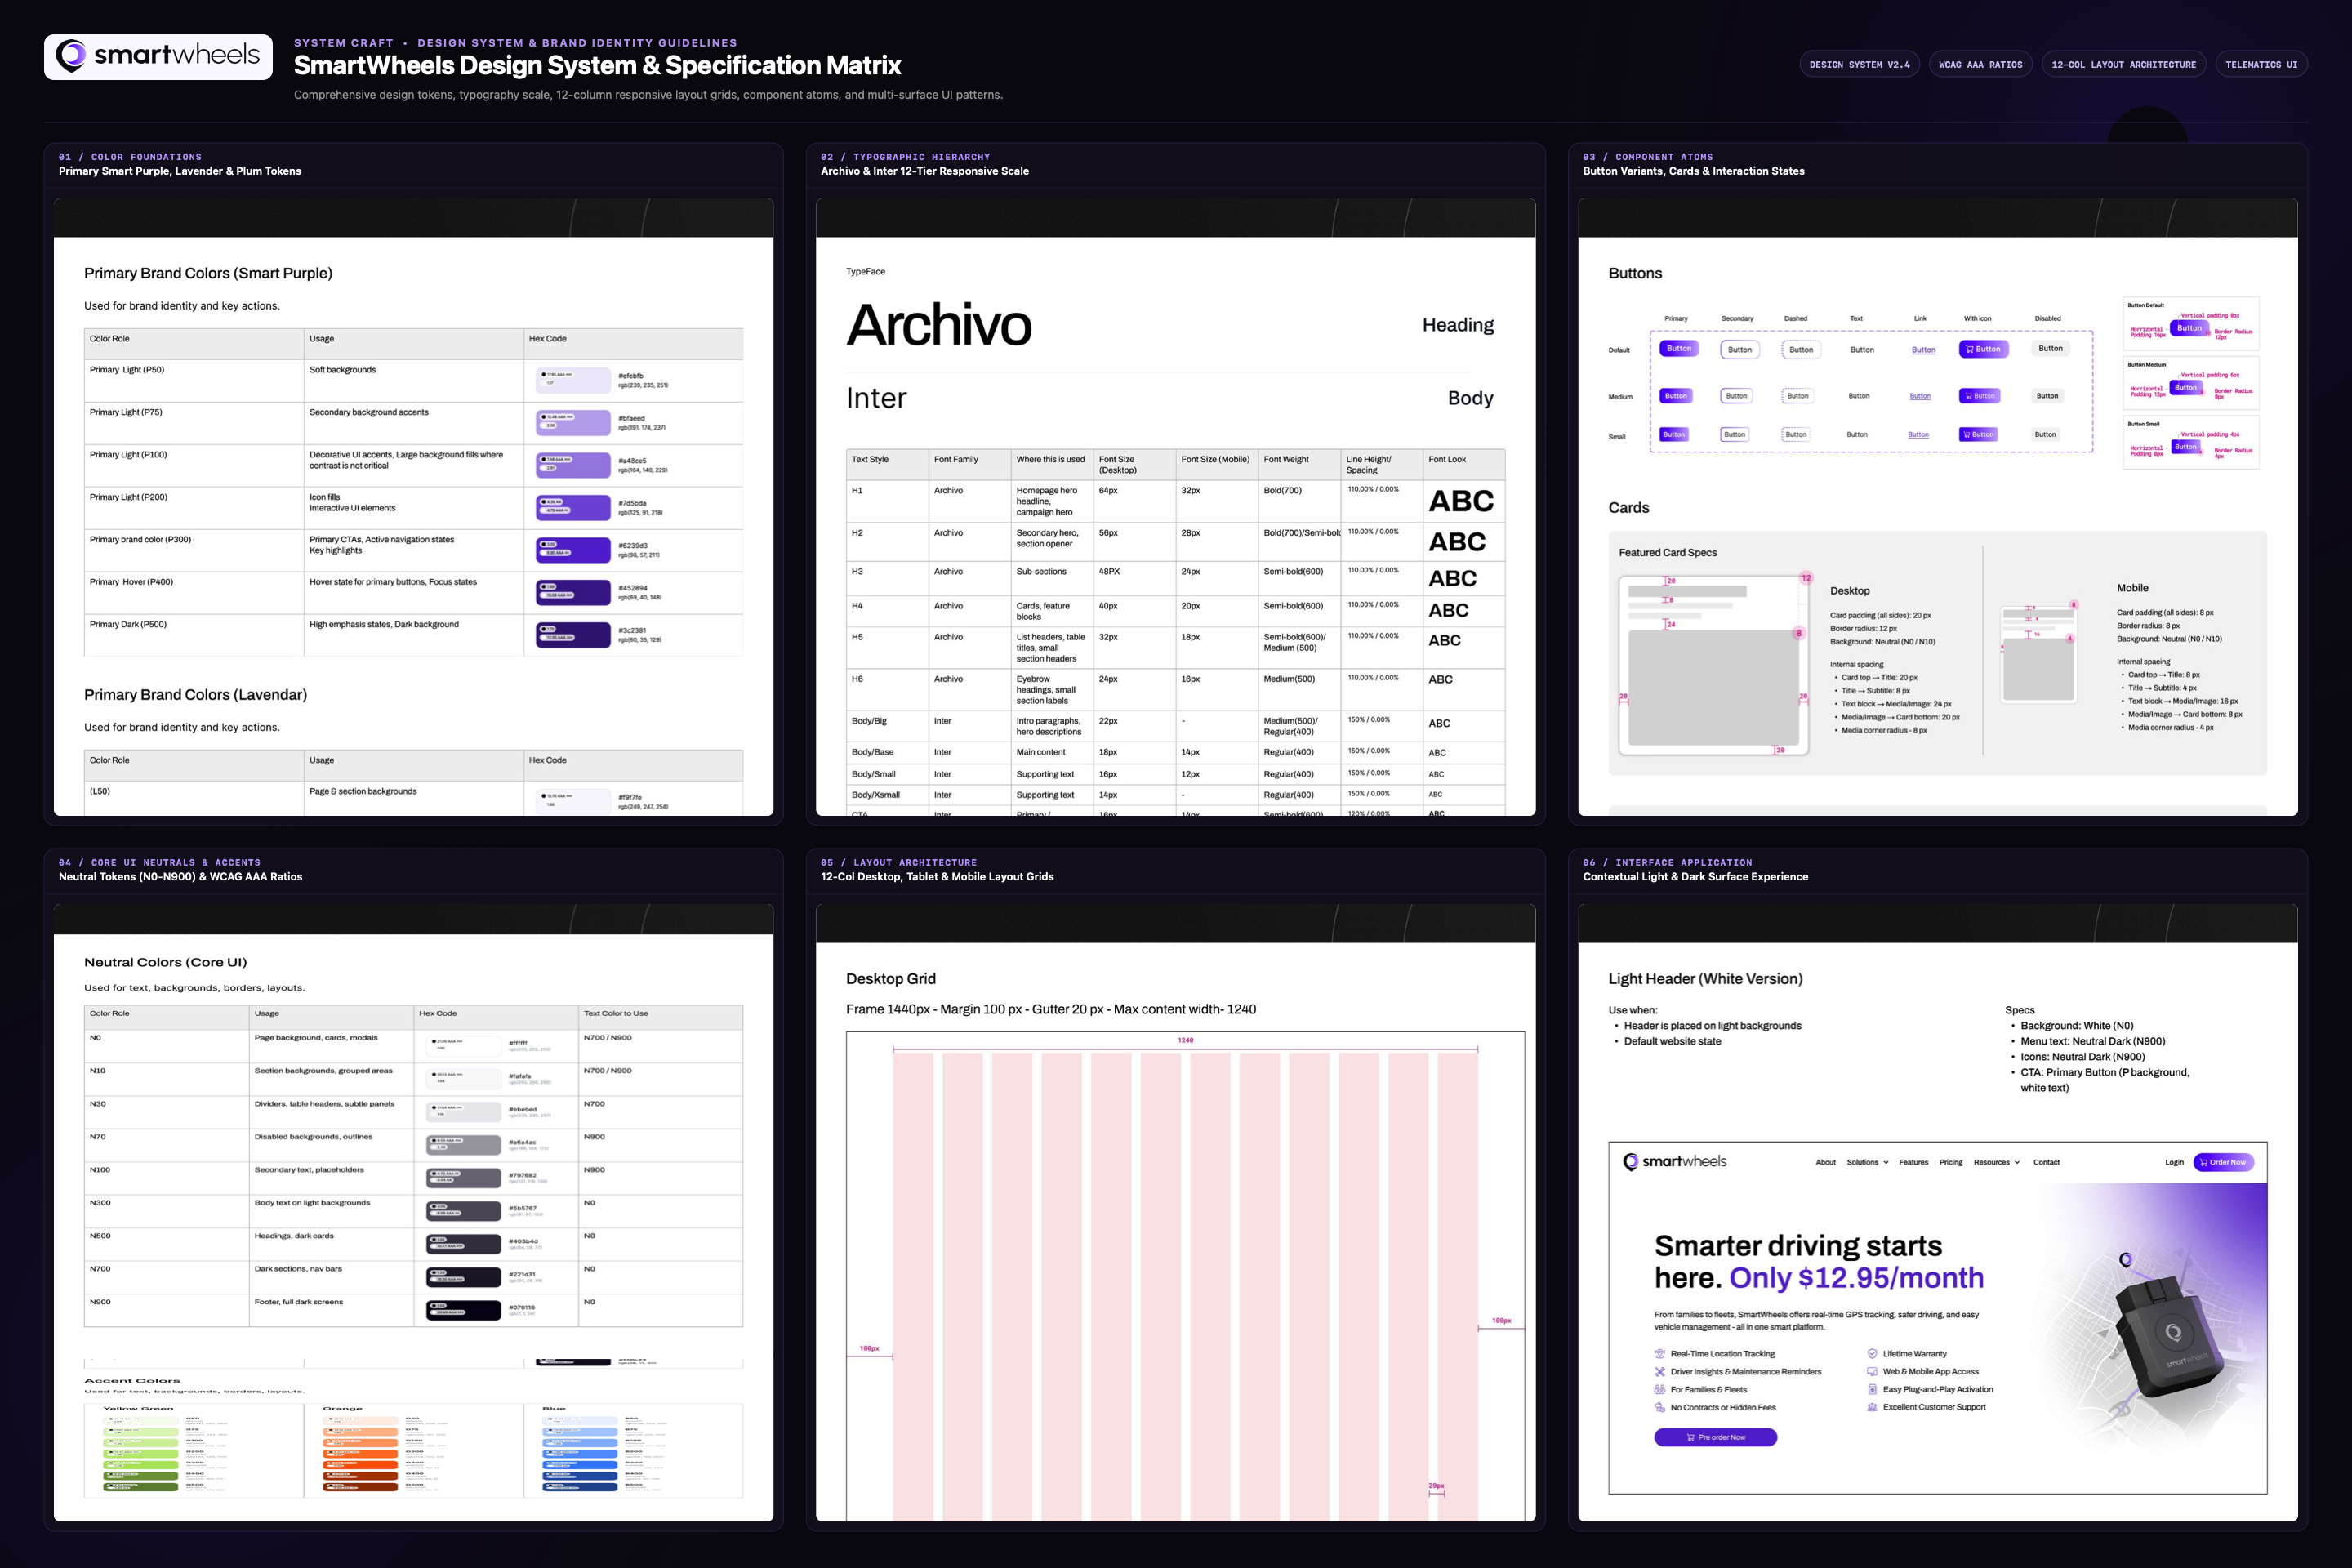Image resolution: width=2352 pixels, height=1568 pixels.
Task: Click the Easy Plug-and-Play Activation icon
Action: point(1872,1390)
